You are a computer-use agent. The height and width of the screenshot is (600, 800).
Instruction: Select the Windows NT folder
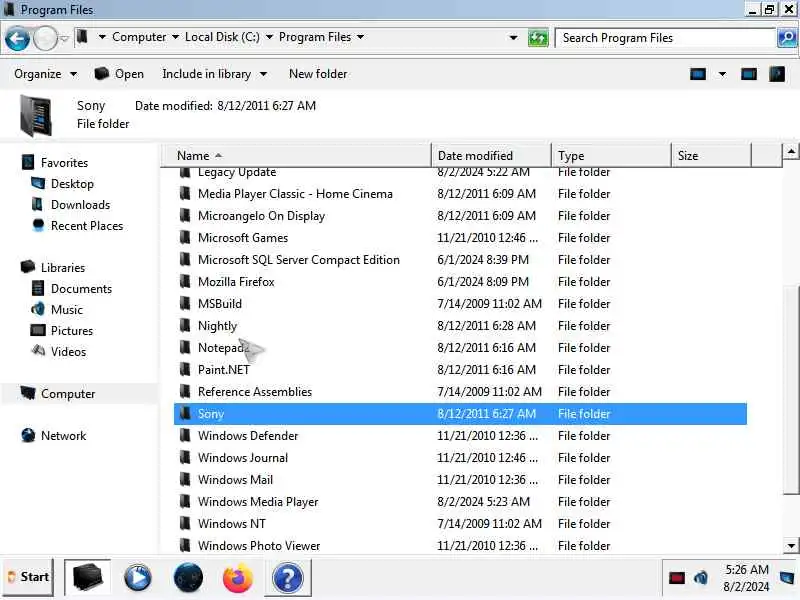pos(232,523)
